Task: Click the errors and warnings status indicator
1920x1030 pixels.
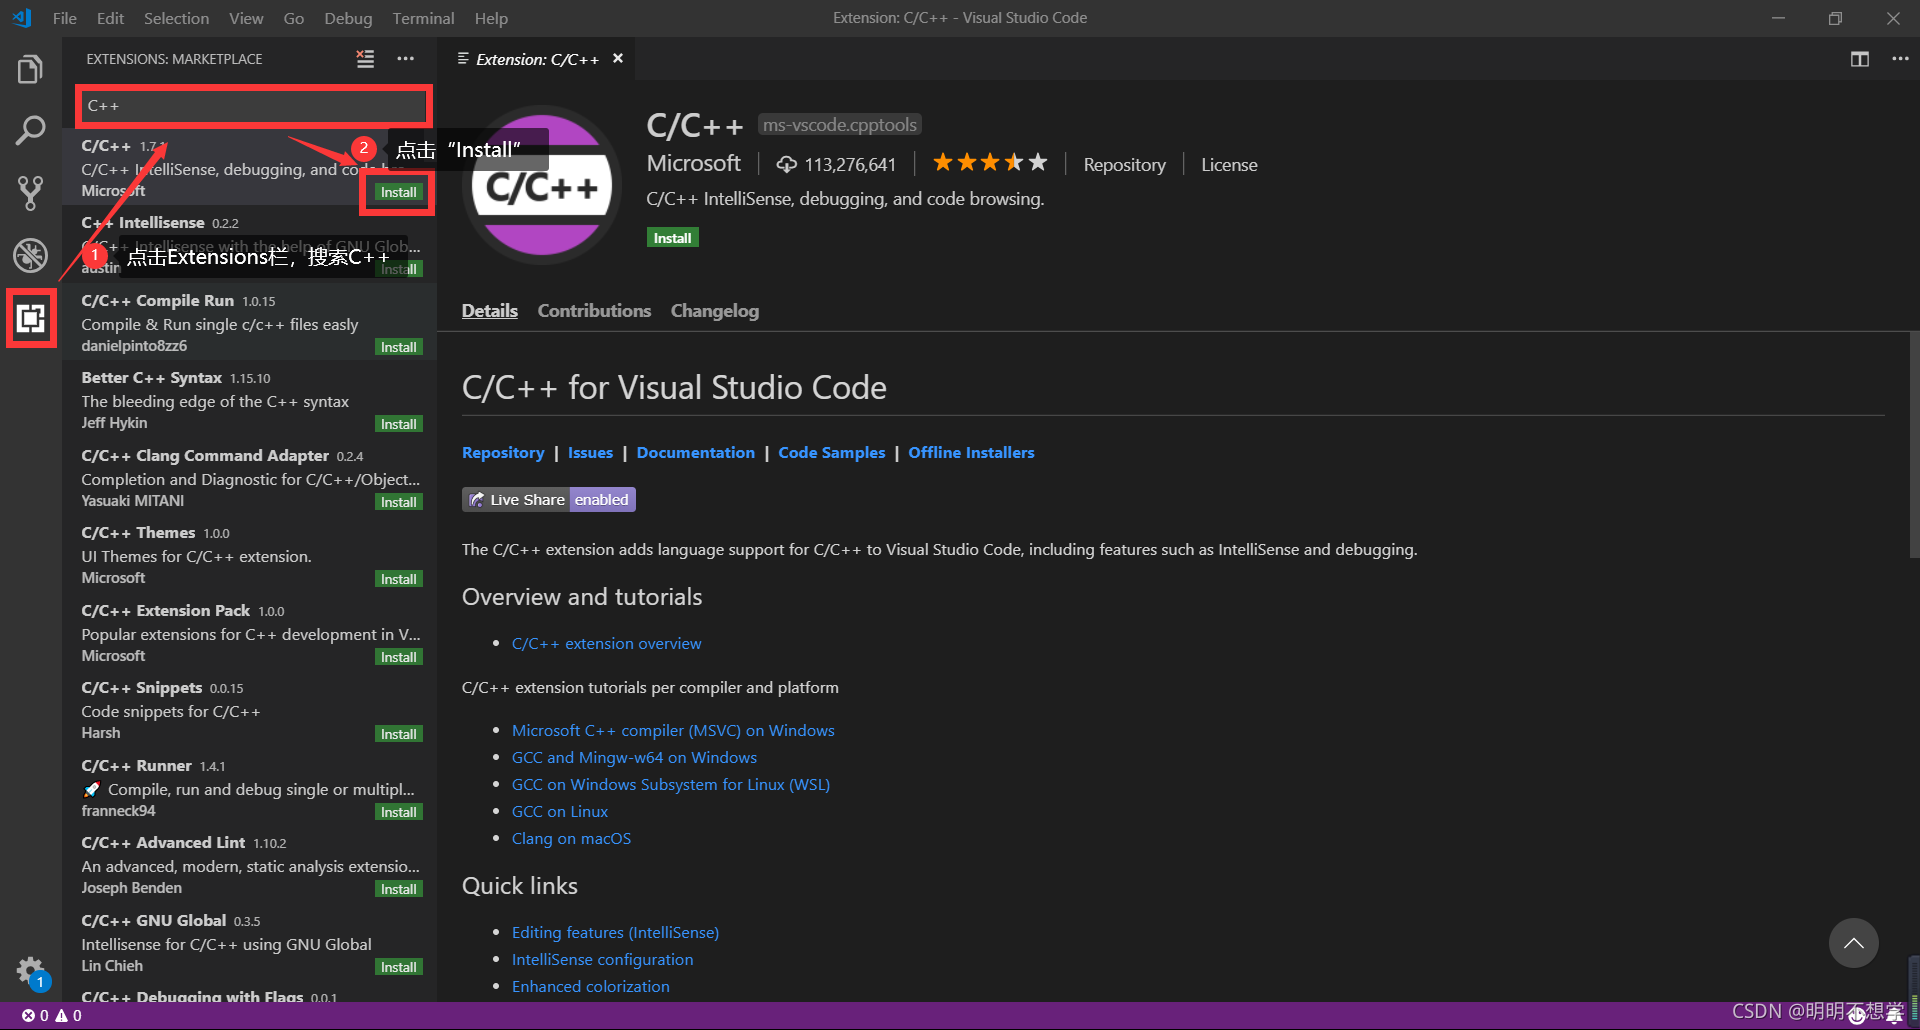Action: pyautogui.click(x=52, y=1015)
